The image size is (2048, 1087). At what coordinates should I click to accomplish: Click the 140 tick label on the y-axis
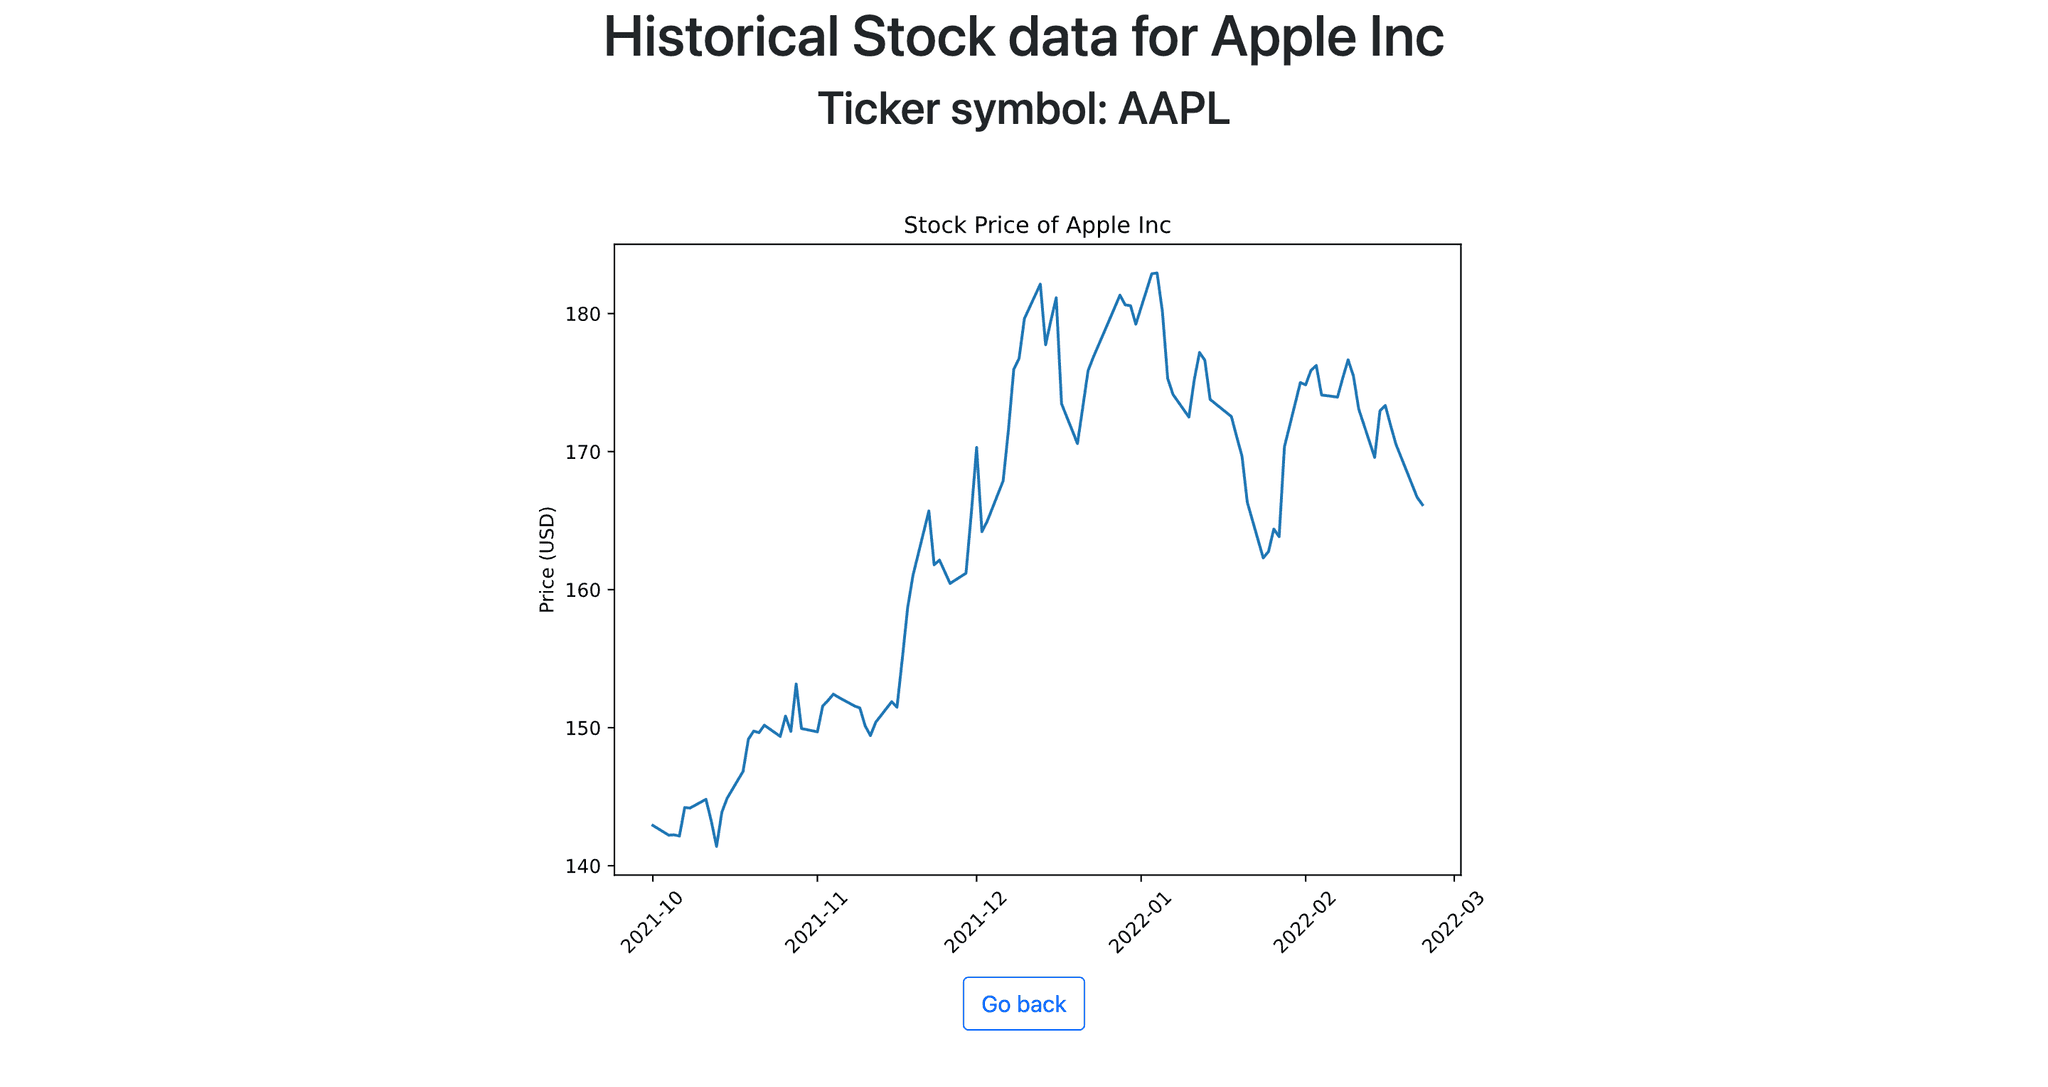click(585, 866)
